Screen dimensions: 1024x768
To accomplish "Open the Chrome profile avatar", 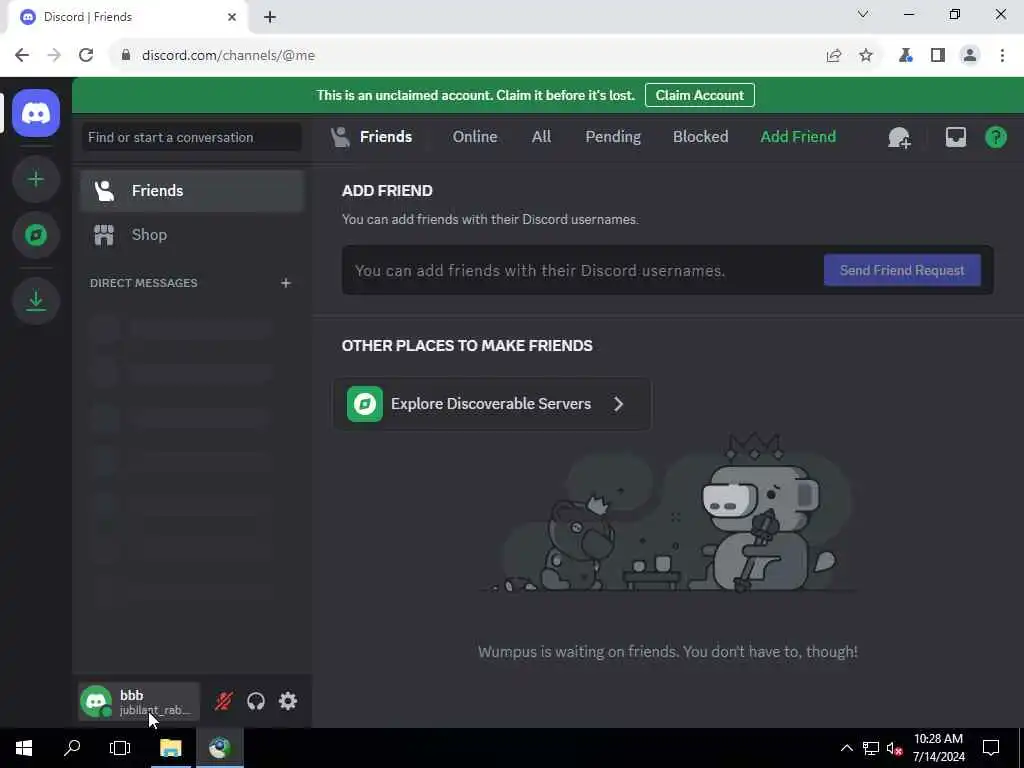I will [x=970, y=56].
